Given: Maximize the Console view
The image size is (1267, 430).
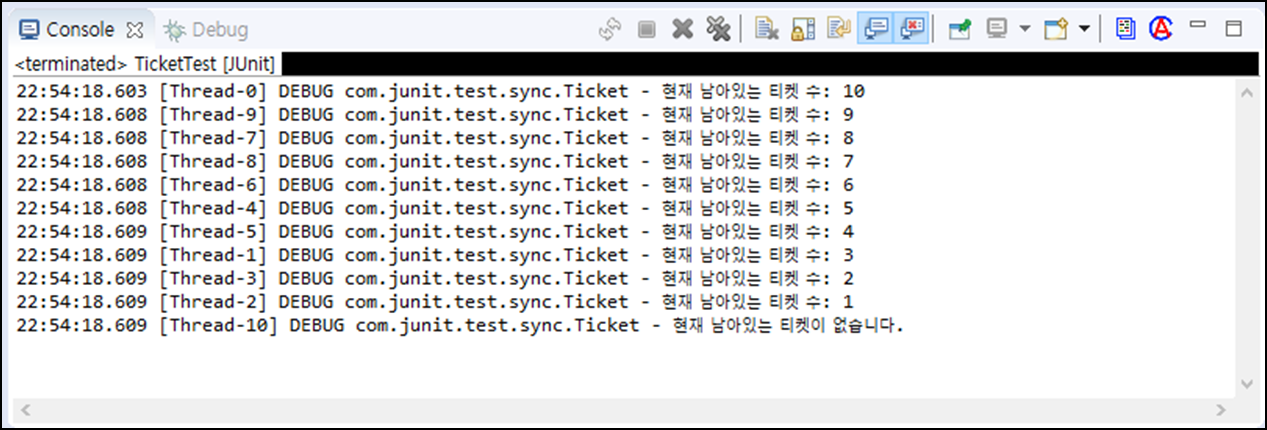Looking at the screenshot, I should tap(1233, 29).
